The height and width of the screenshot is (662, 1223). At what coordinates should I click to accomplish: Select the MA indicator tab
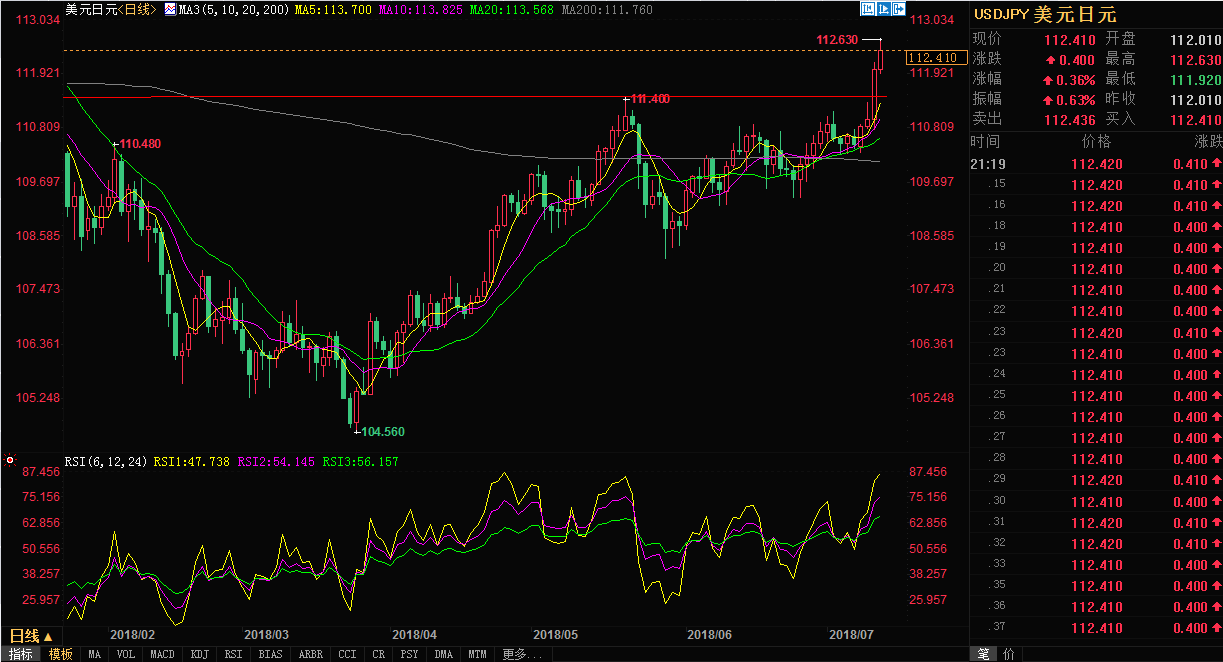tap(95, 654)
